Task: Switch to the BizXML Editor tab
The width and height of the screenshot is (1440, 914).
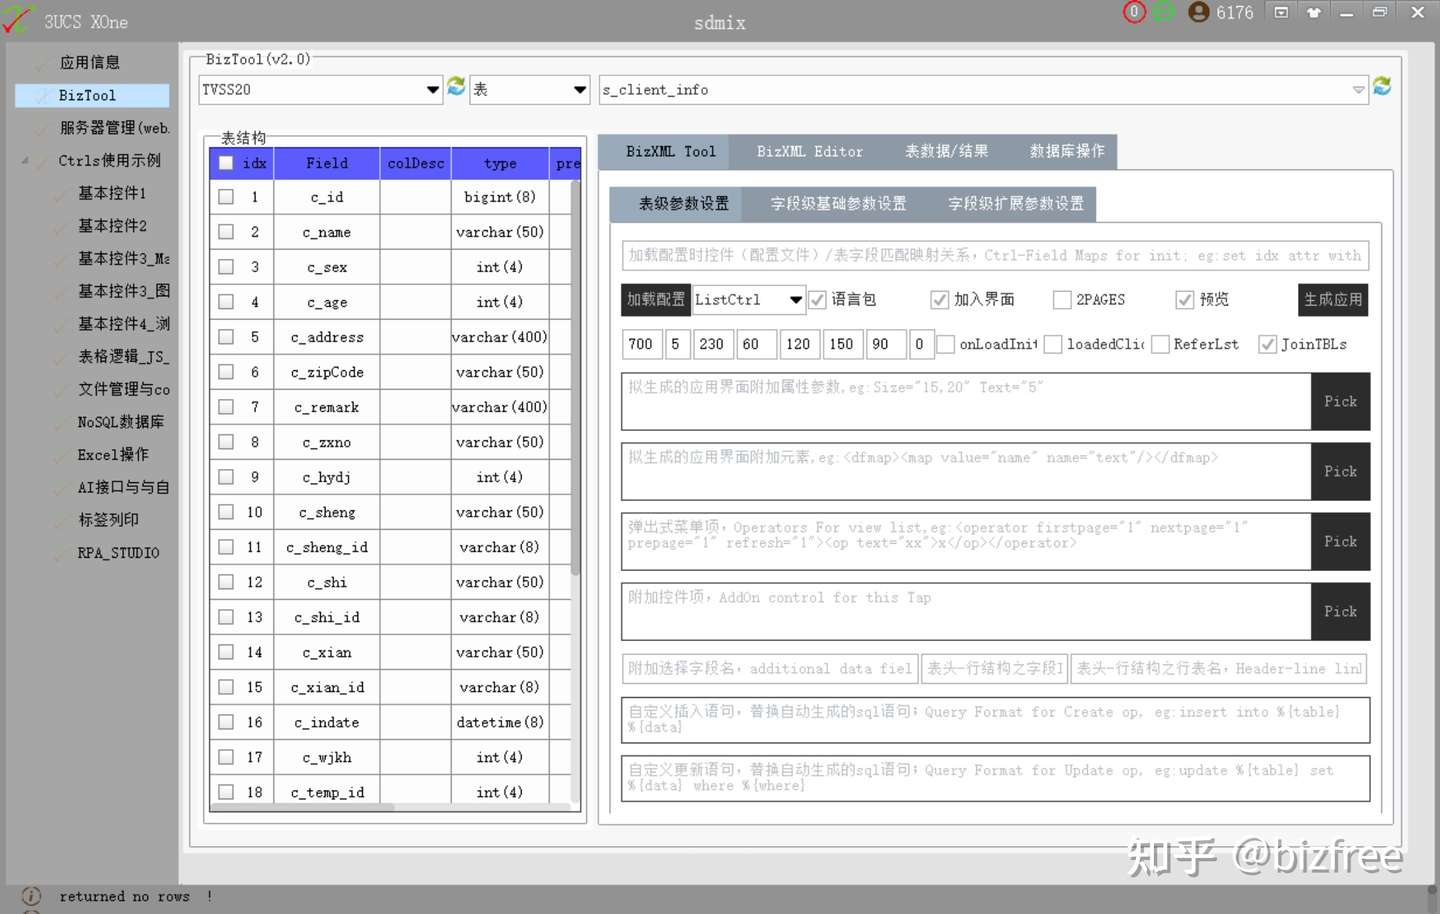Action: tap(810, 152)
